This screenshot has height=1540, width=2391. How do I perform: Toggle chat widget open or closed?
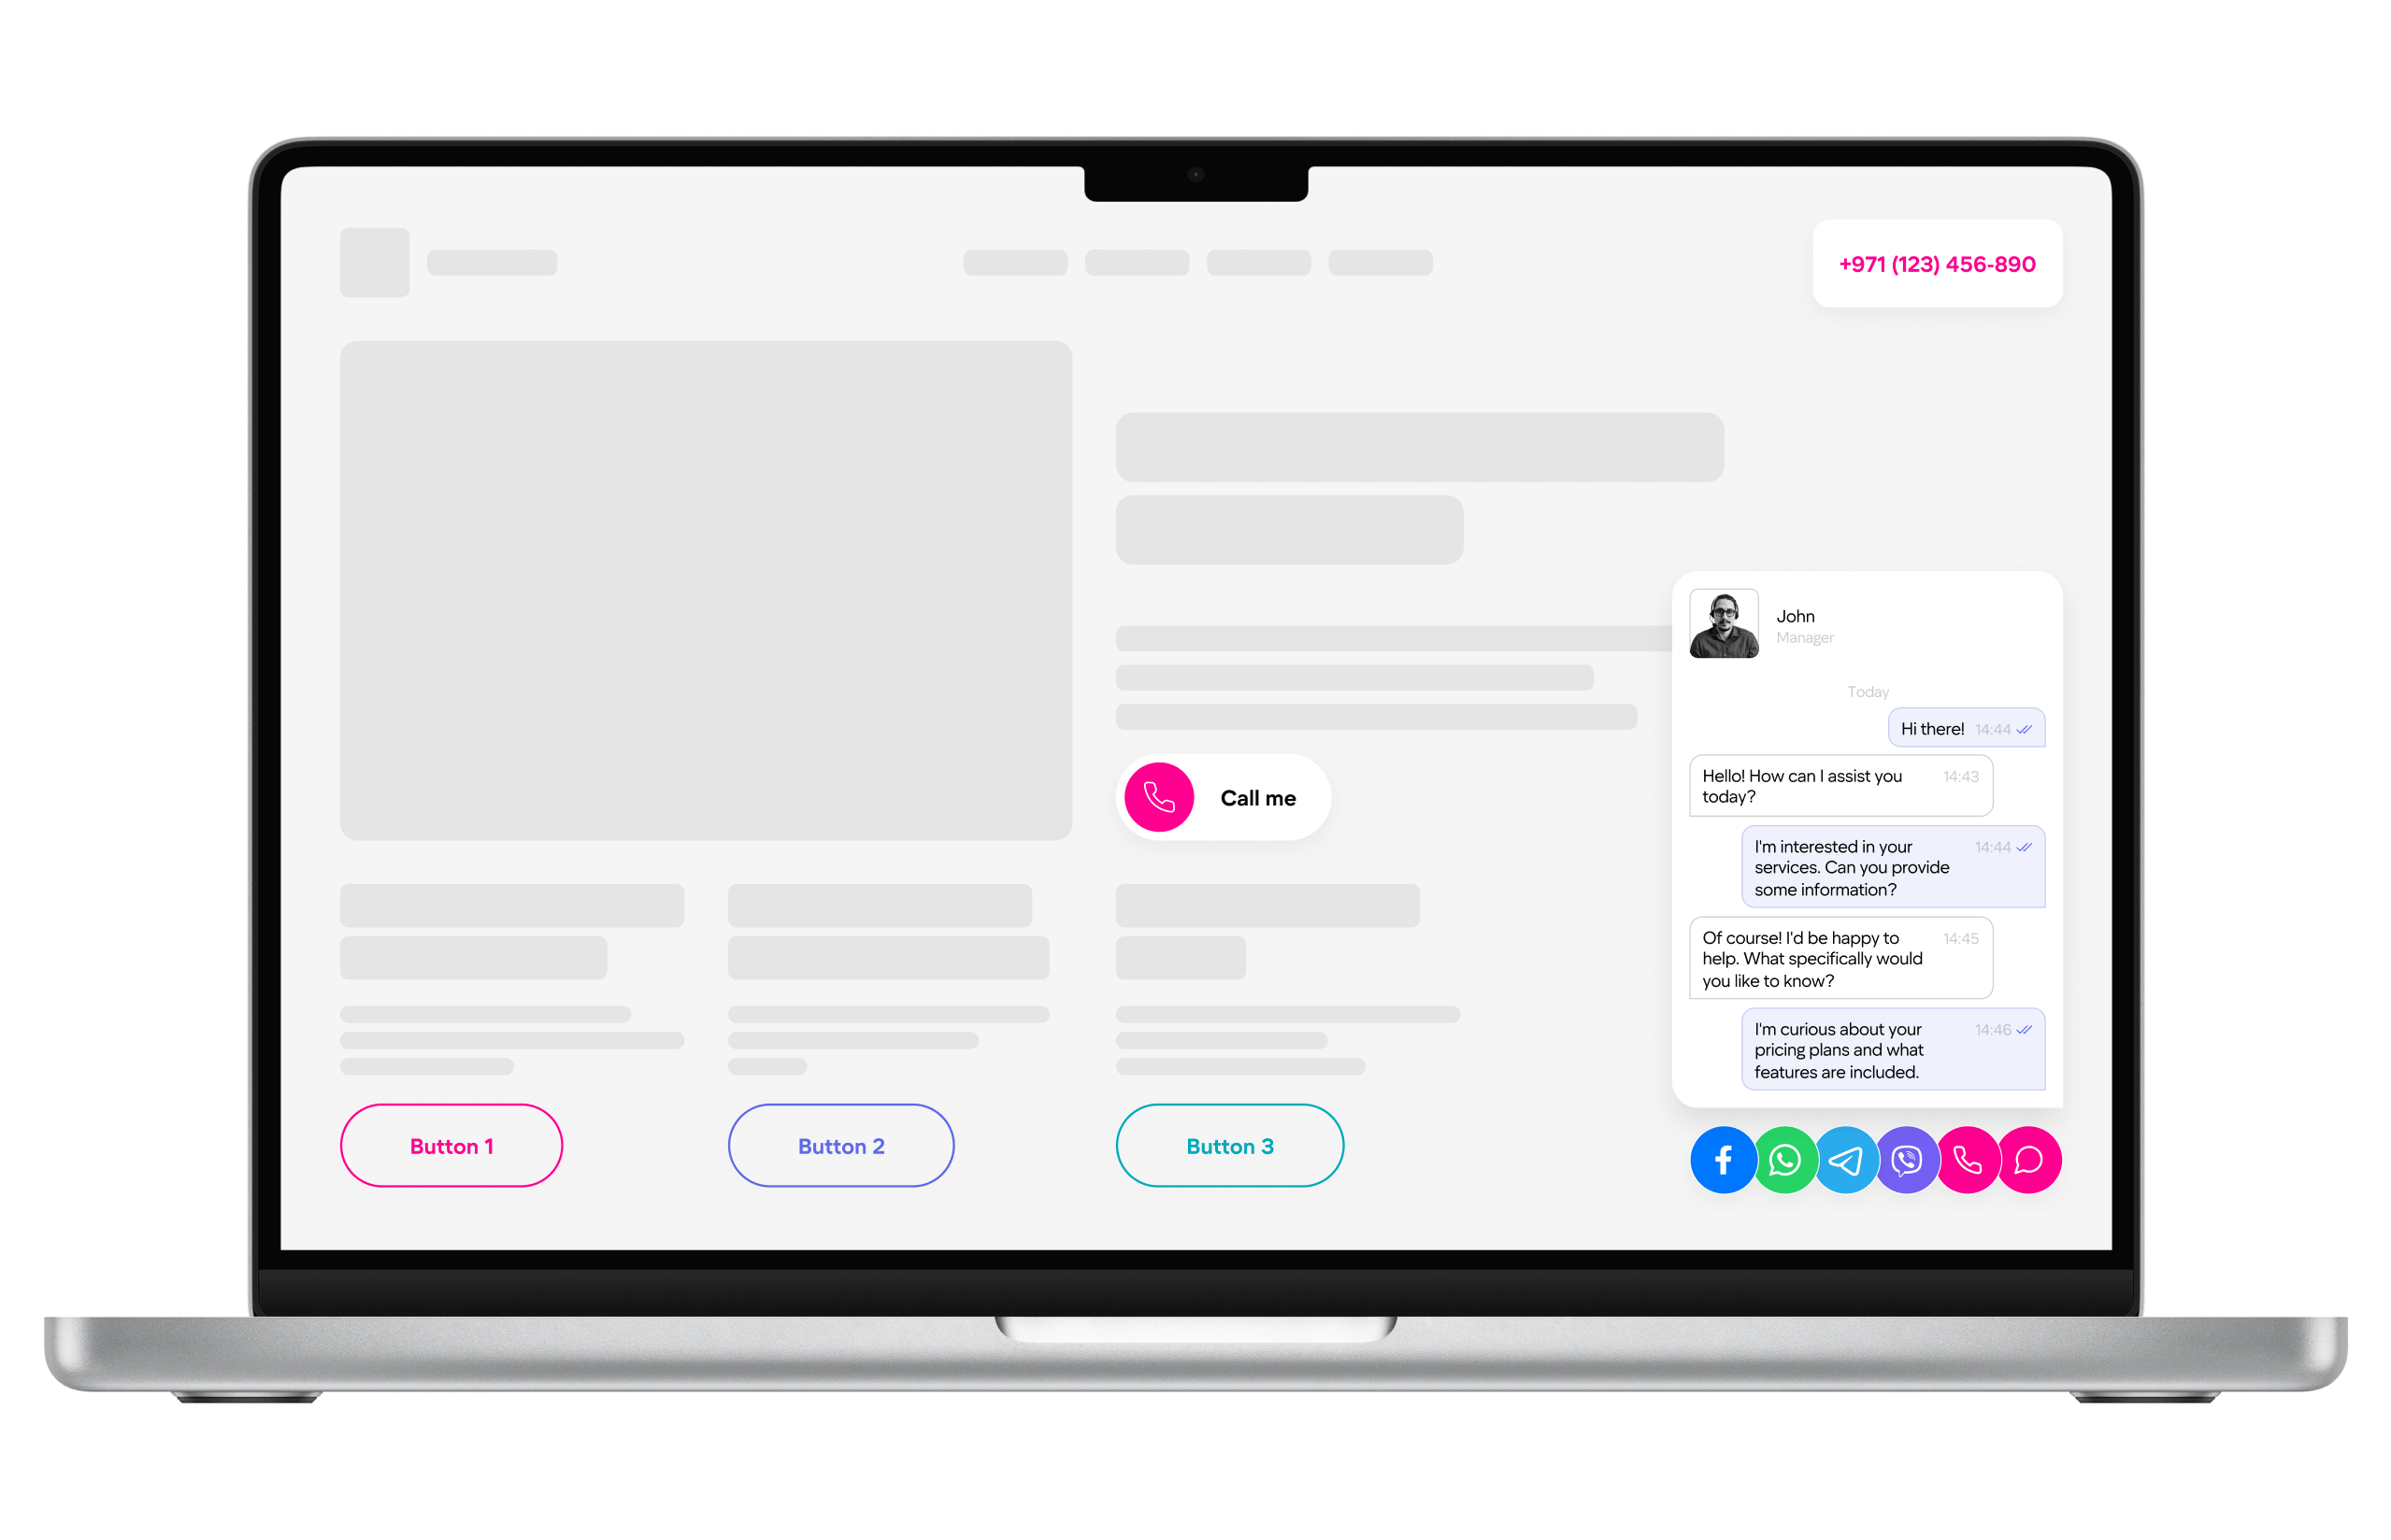tap(2028, 1161)
